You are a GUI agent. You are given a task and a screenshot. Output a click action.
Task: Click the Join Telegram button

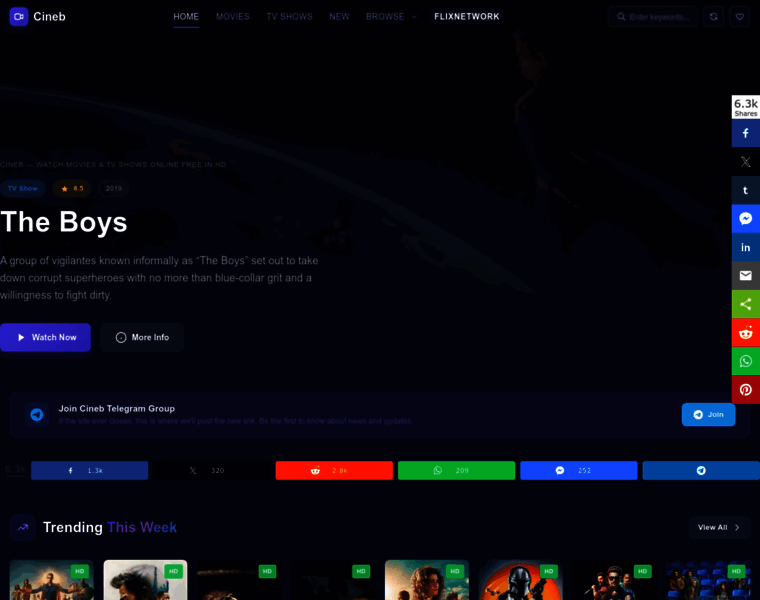point(708,415)
